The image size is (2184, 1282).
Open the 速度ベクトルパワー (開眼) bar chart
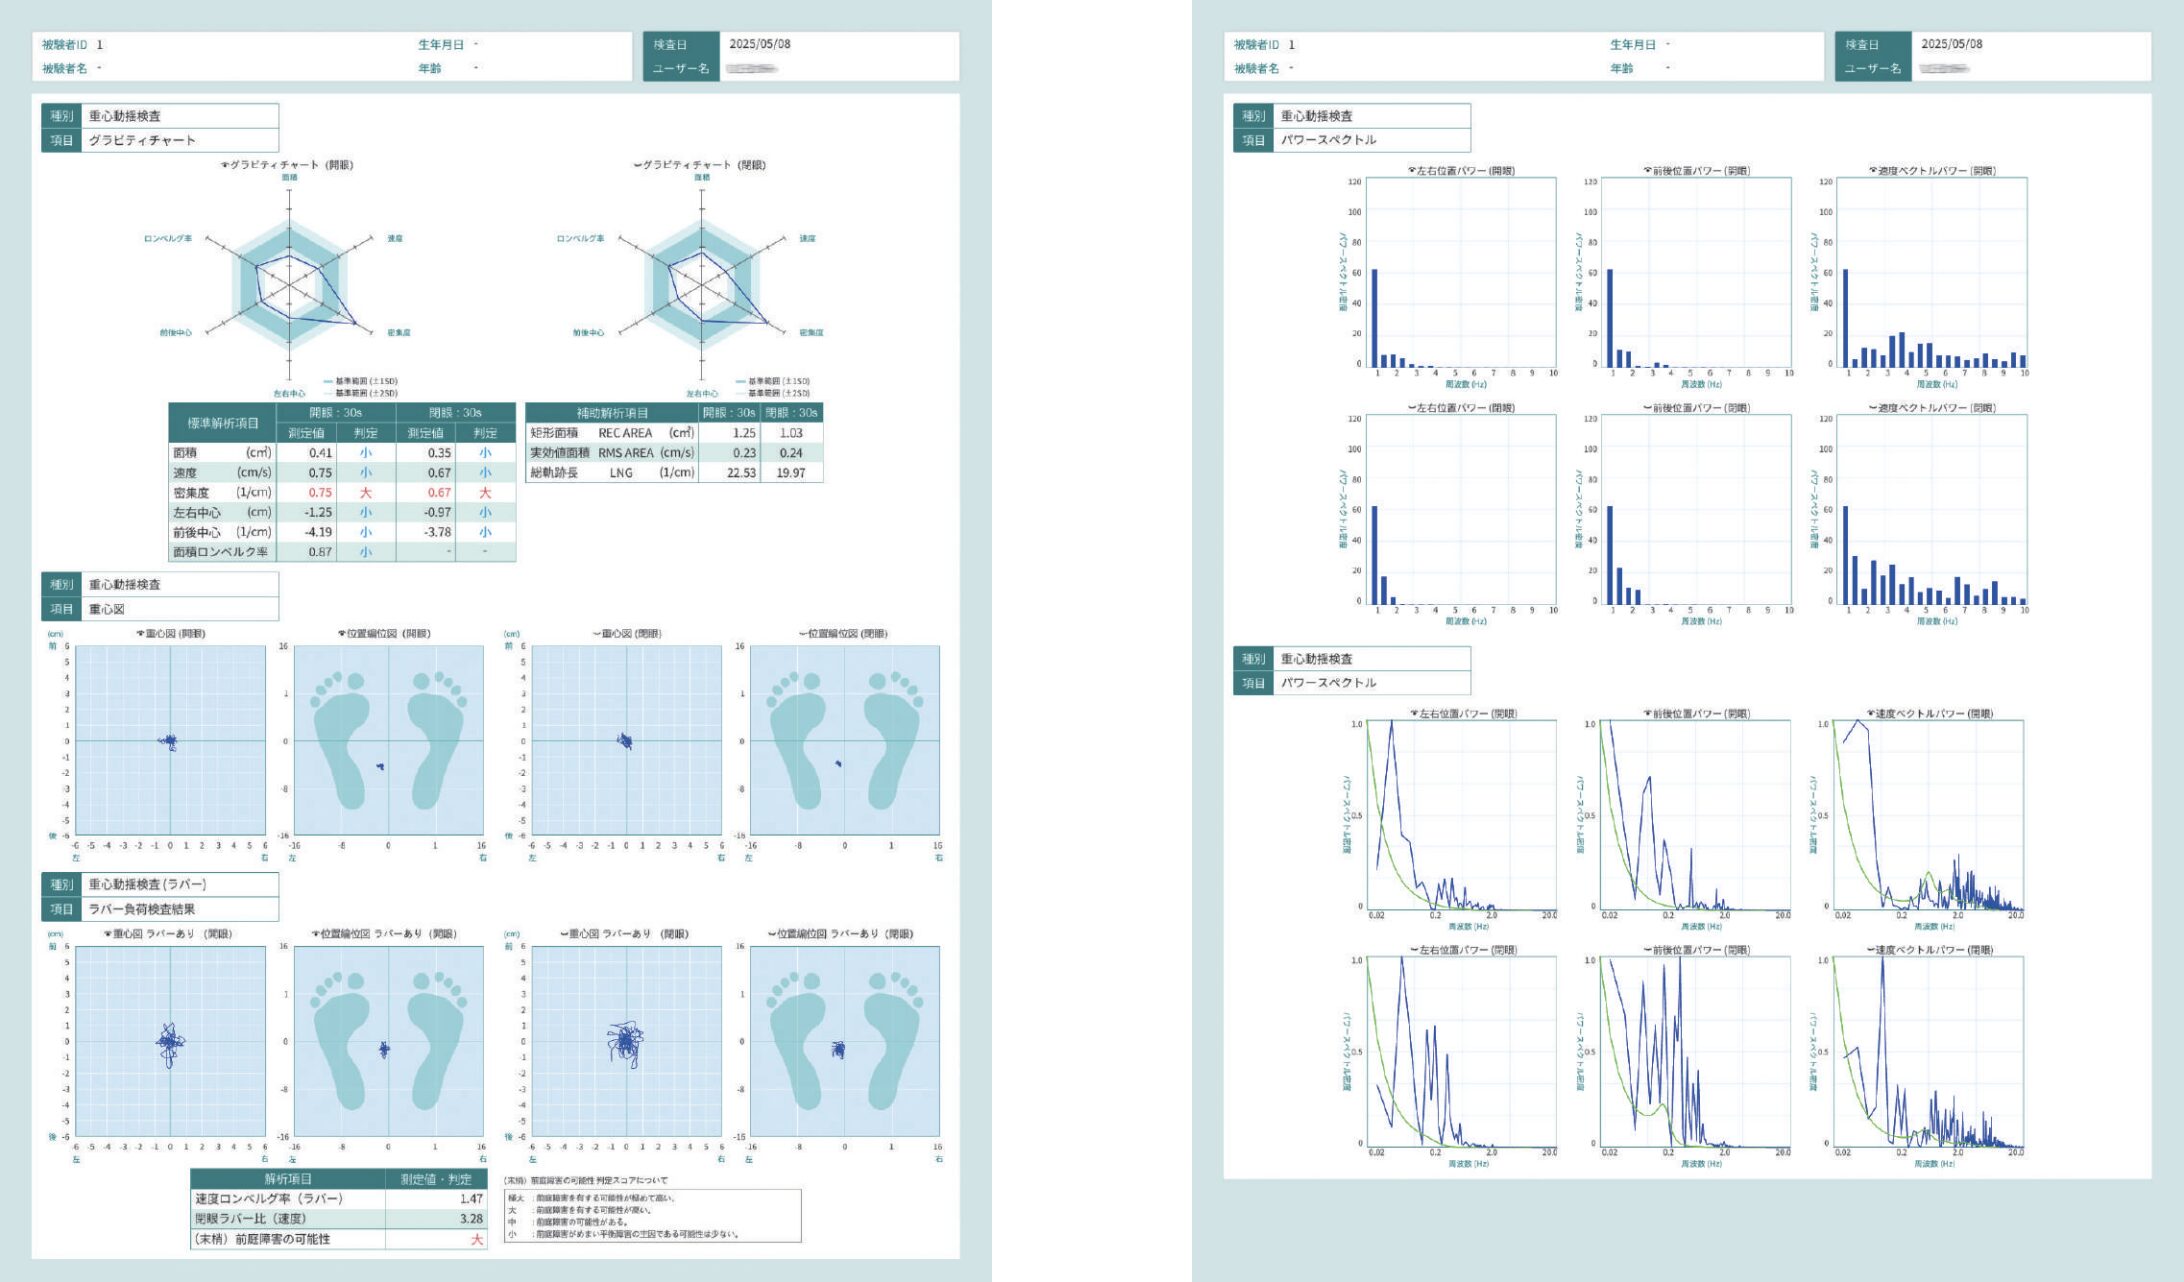[x=1931, y=272]
